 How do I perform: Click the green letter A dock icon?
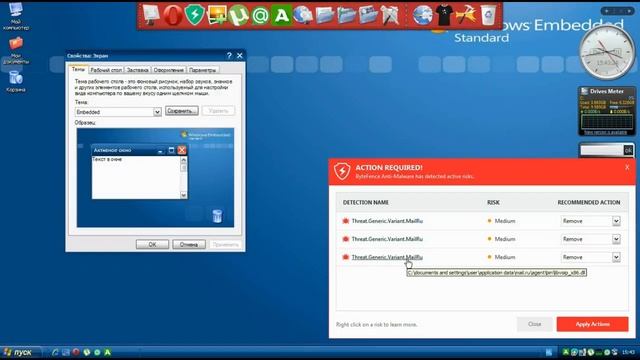(281, 16)
